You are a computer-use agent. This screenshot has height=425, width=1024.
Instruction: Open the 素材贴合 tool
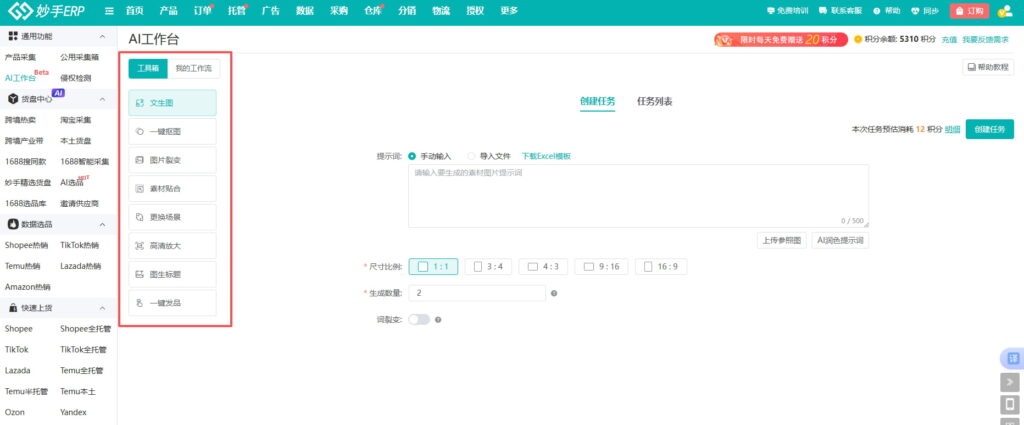[x=172, y=189]
